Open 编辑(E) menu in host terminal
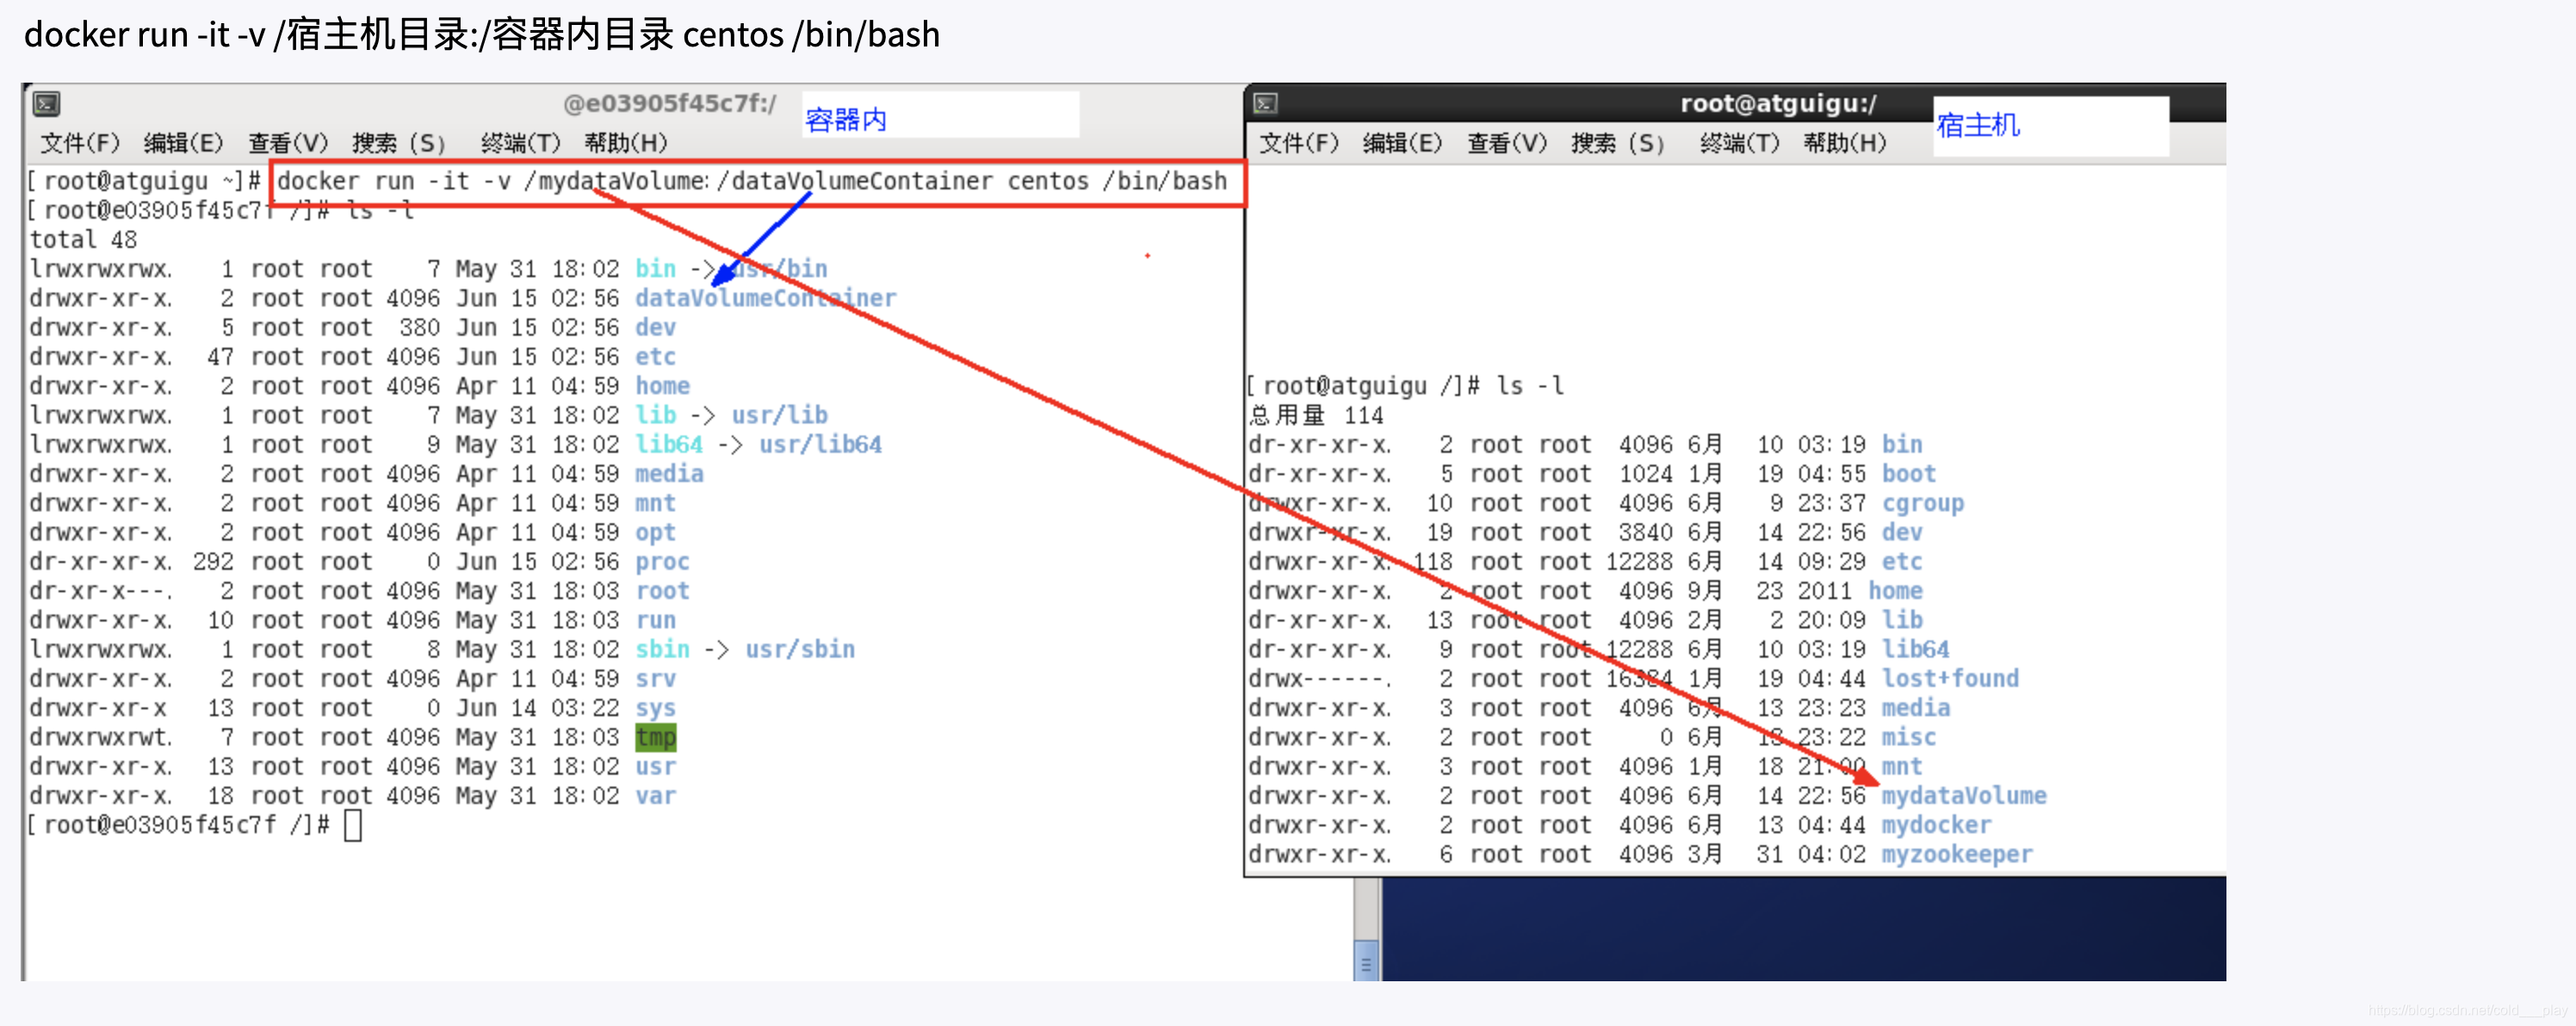The width and height of the screenshot is (2576, 1026). (x=1402, y=143)
